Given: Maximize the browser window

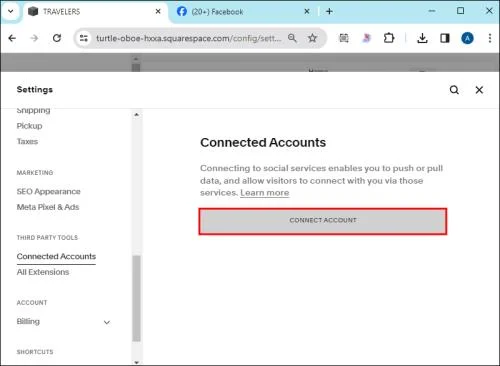Looking at the screenshot, I should 460,11.
